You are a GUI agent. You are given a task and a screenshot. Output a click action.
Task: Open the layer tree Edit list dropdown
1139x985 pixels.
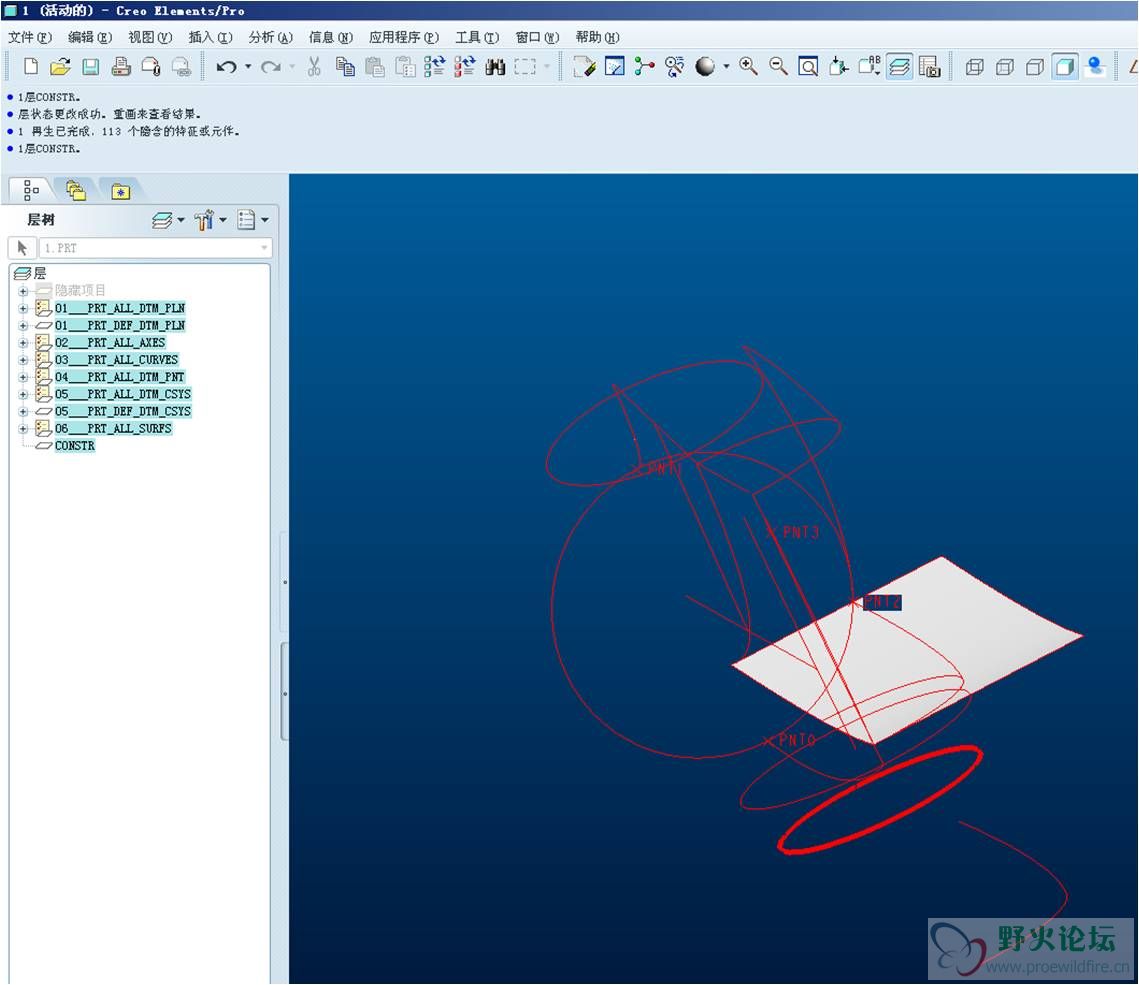[253, 219]
